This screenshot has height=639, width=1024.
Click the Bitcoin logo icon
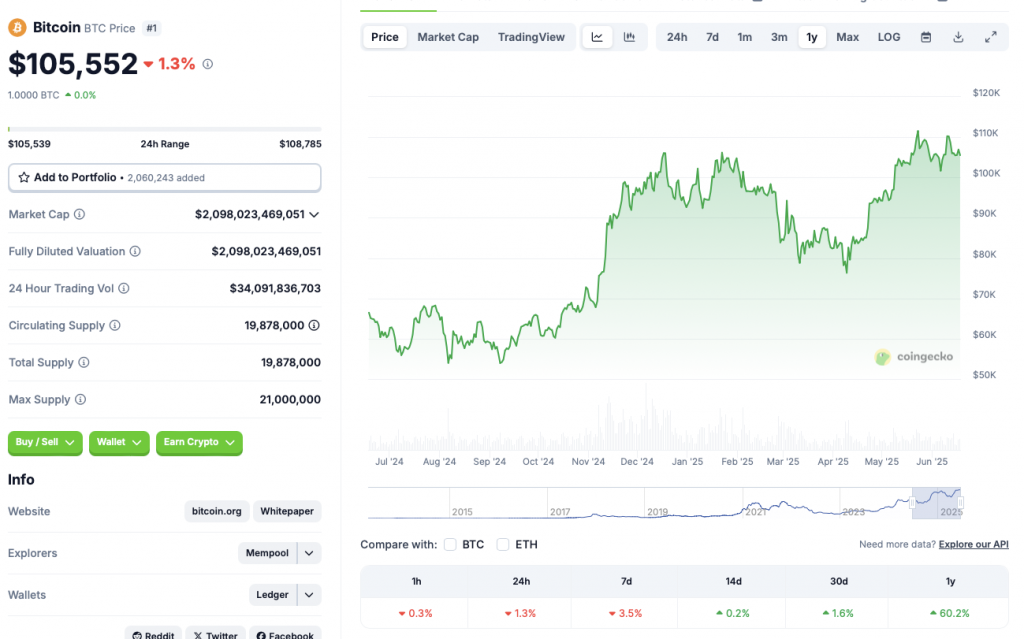(x=17, y=27)
